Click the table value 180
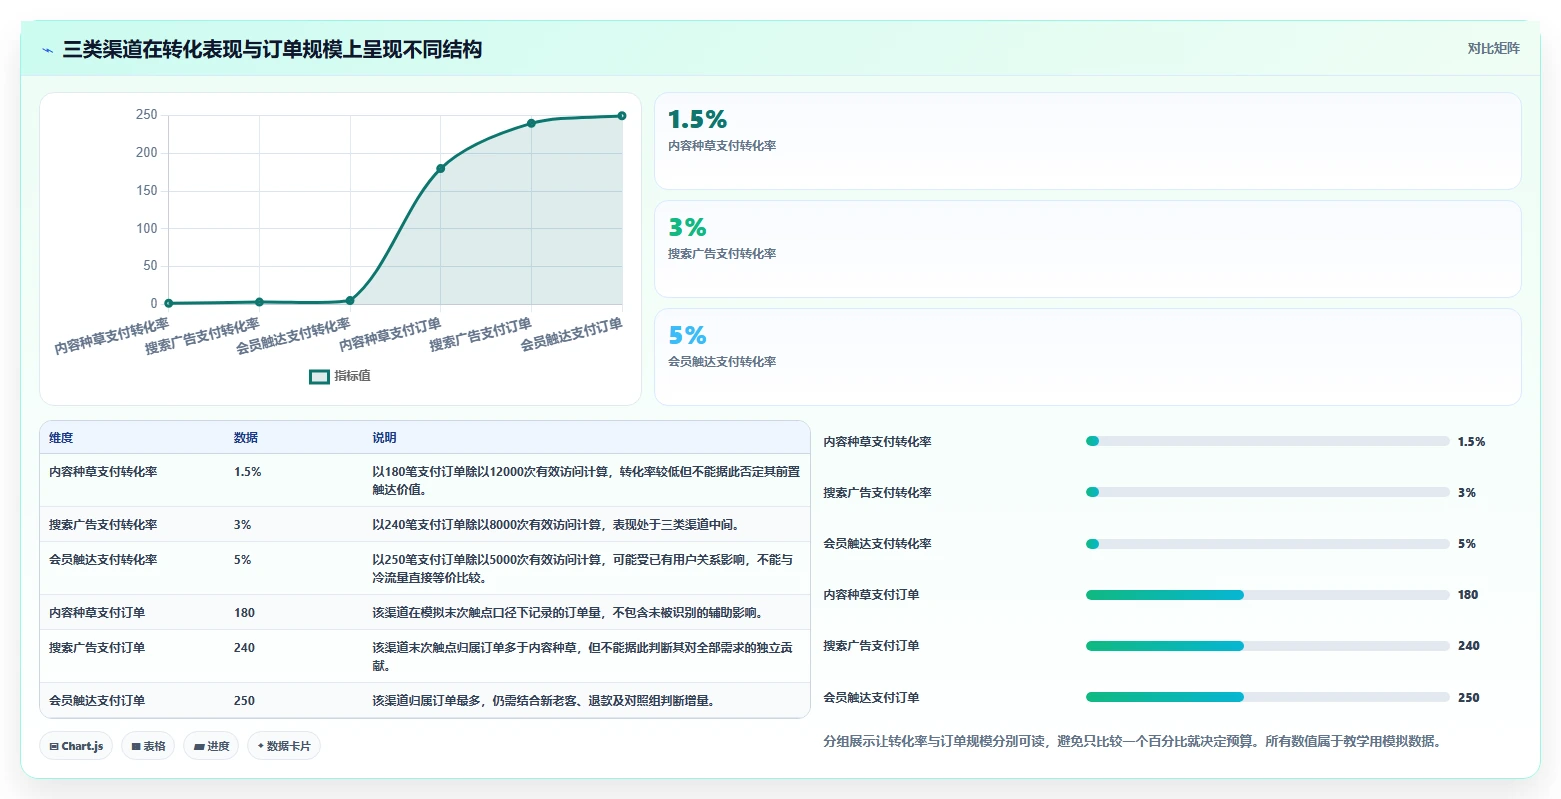 [x=245, y=613]
